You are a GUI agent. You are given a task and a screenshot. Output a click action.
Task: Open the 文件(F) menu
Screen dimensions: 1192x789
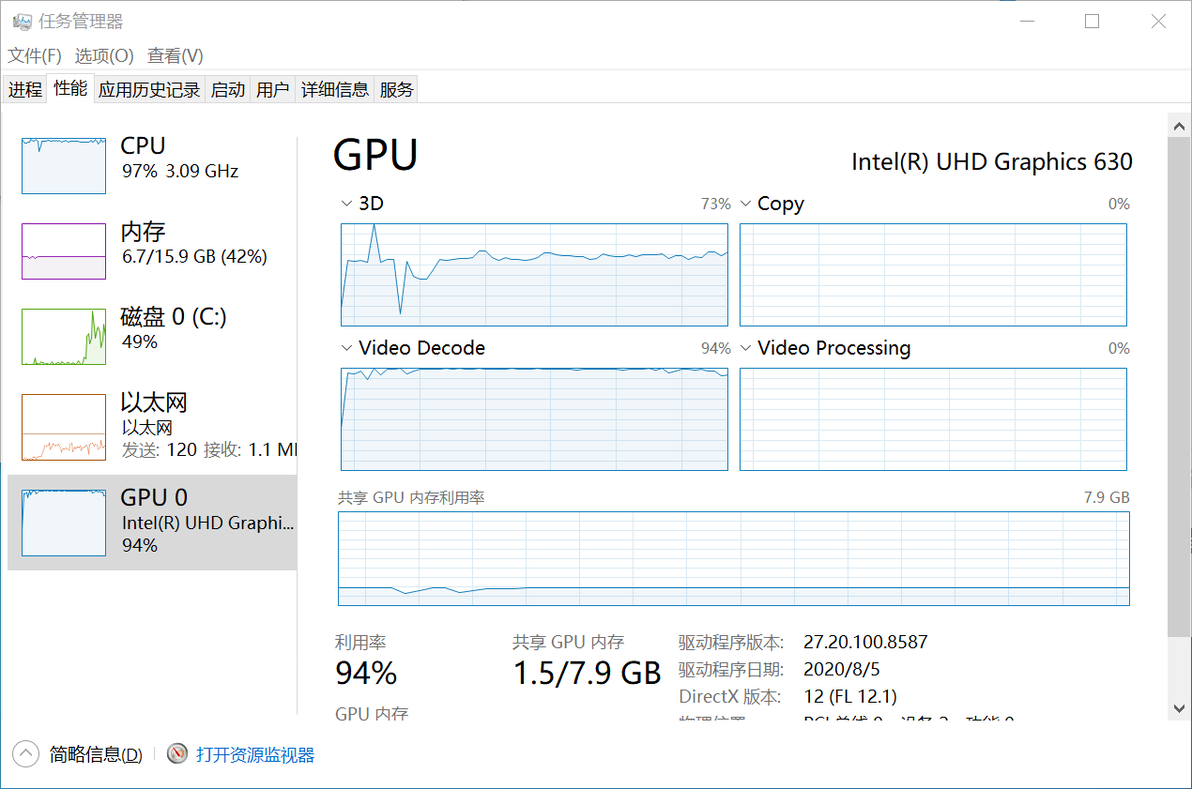click(35, 56)
